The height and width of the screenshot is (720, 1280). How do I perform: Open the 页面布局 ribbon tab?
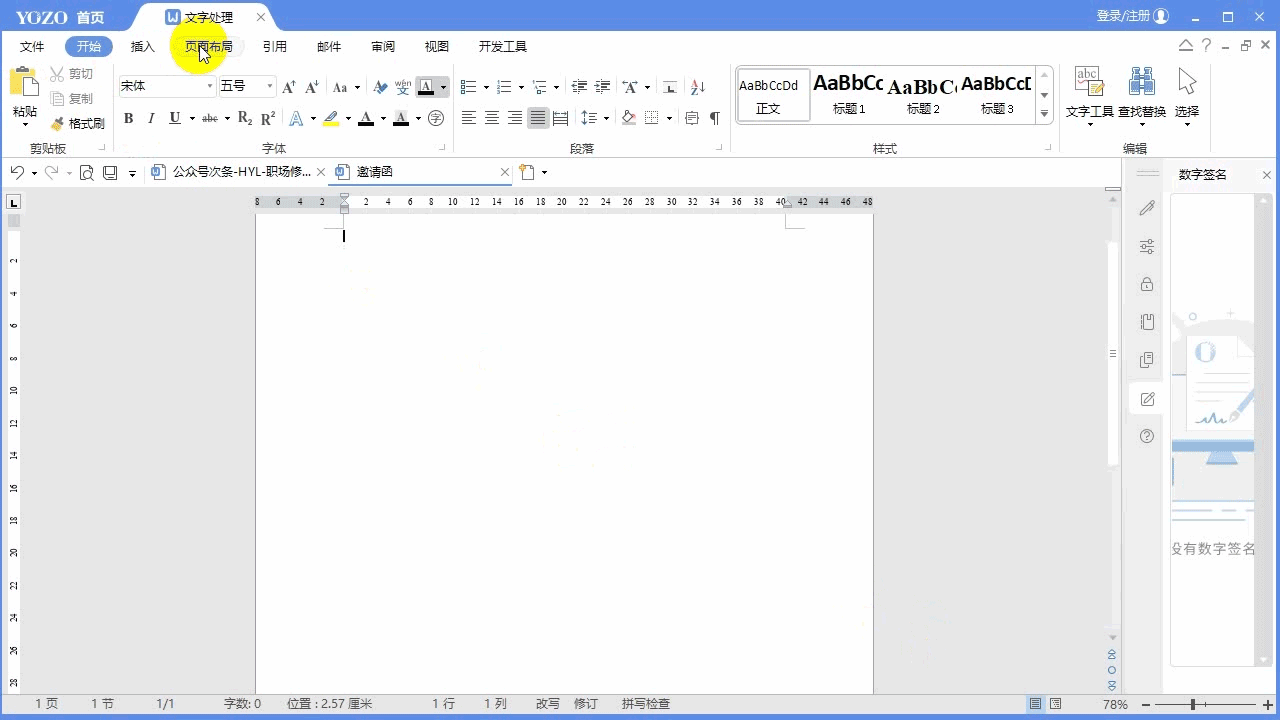(208, 47)
